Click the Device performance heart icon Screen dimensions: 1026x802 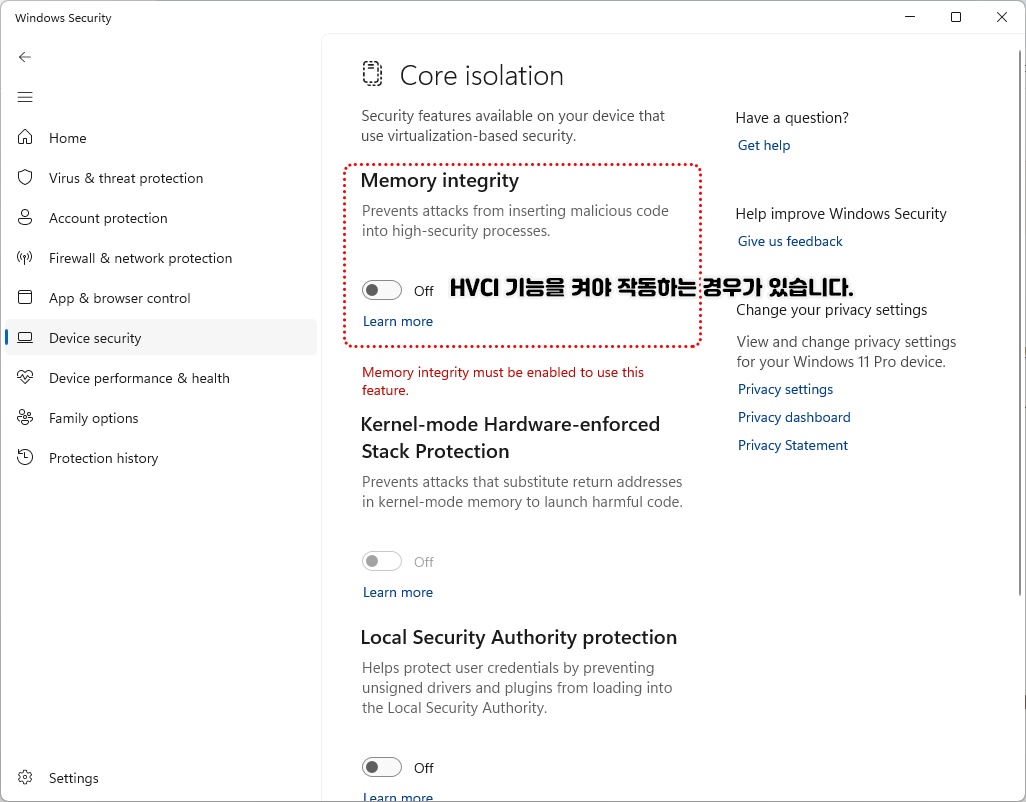tap(25, 377)
